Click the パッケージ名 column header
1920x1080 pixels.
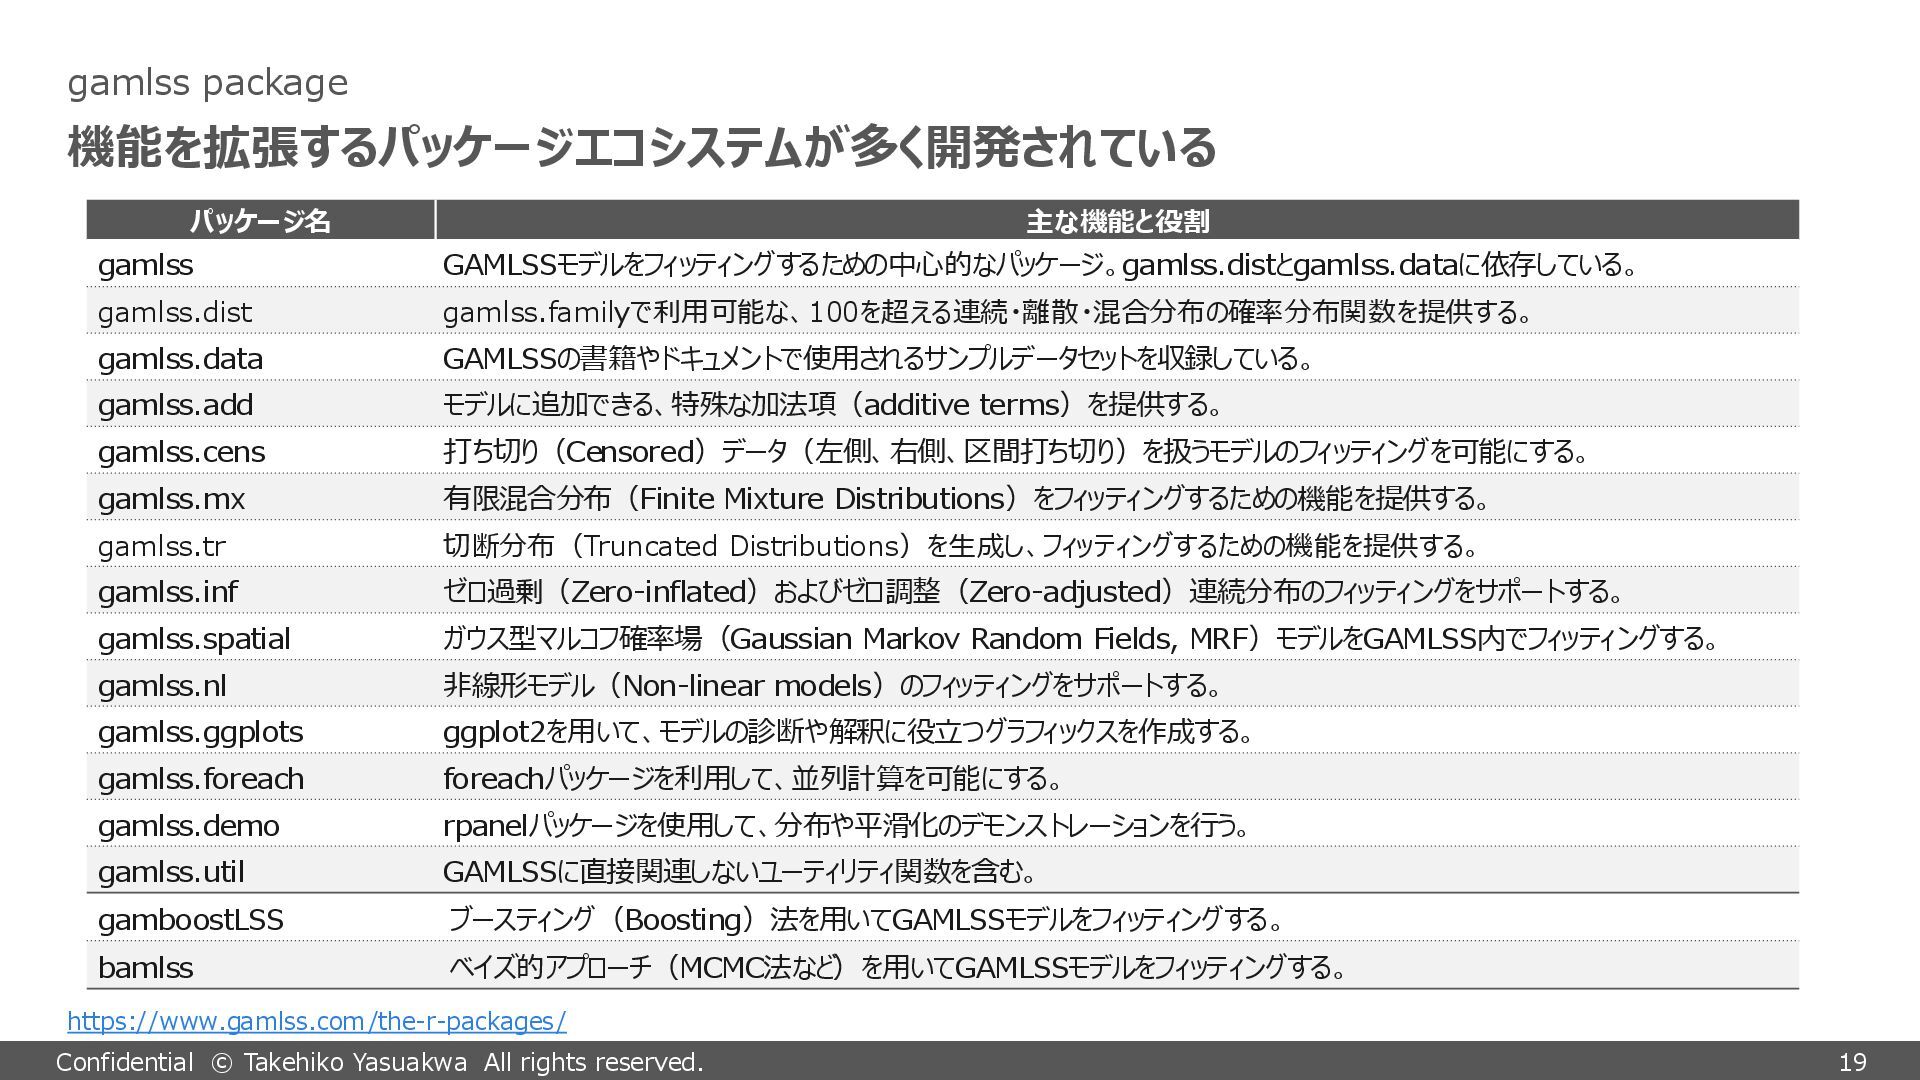(x=260, y=221)
